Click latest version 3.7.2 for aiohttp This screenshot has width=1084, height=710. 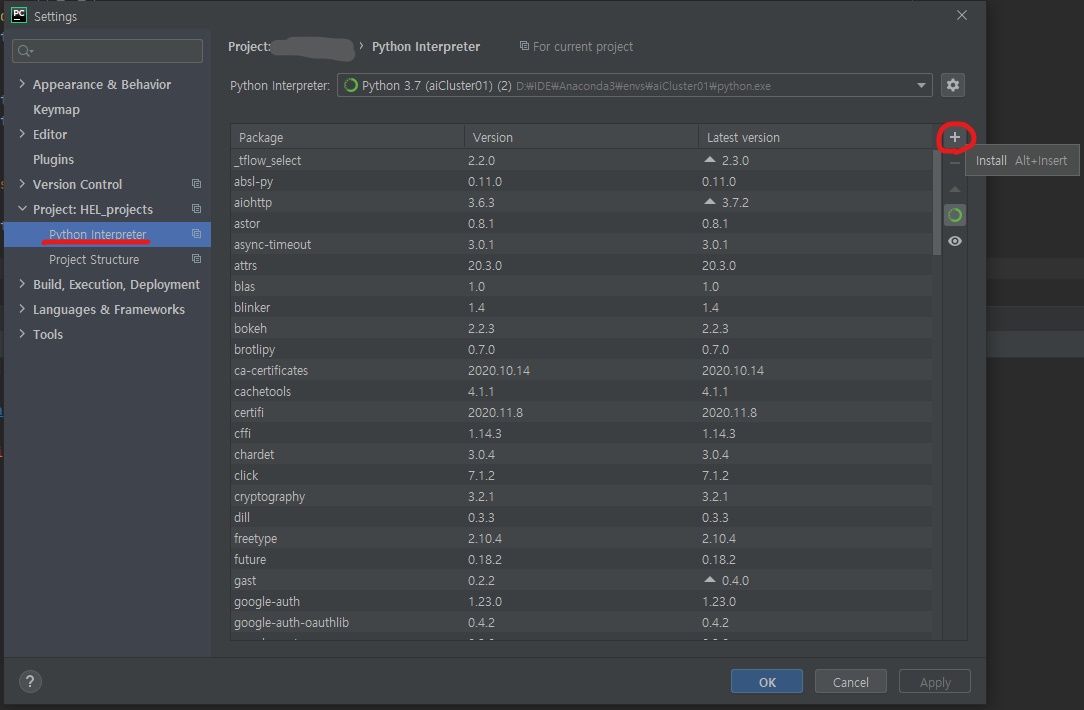click(735, 203)
